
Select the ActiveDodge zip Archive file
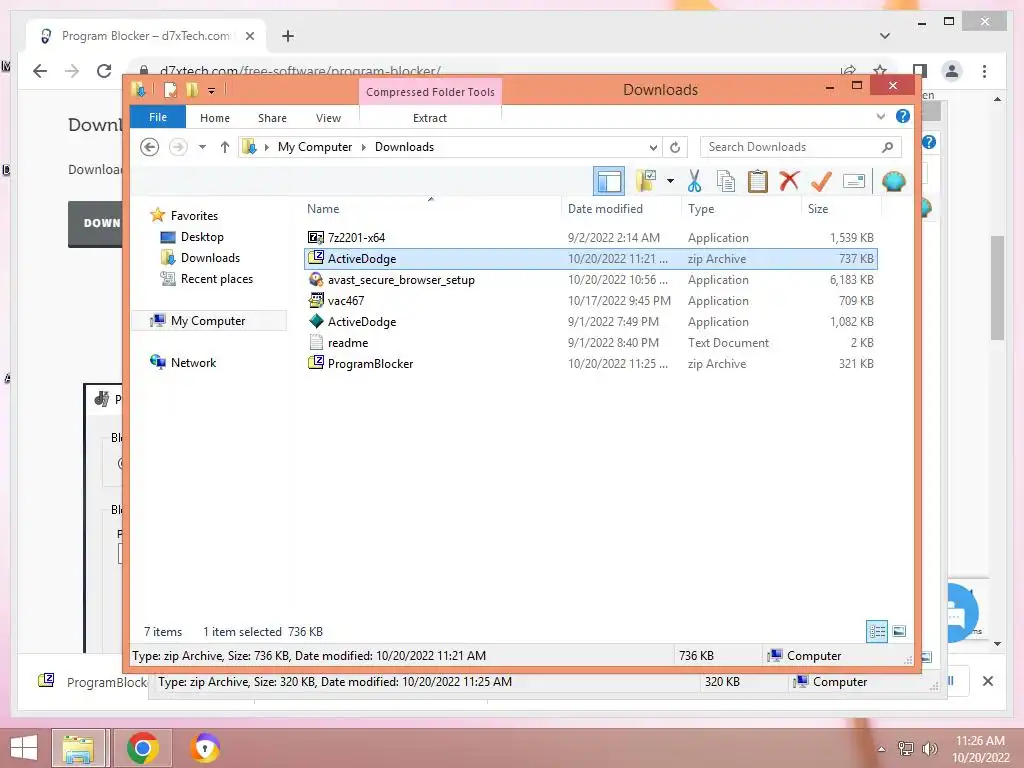click(x=590, y=259)
